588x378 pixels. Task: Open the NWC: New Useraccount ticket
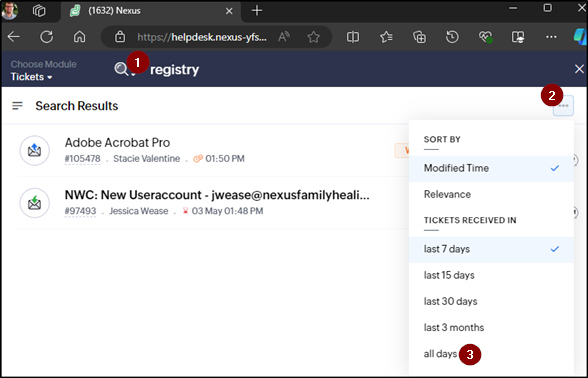pos(217,195)
